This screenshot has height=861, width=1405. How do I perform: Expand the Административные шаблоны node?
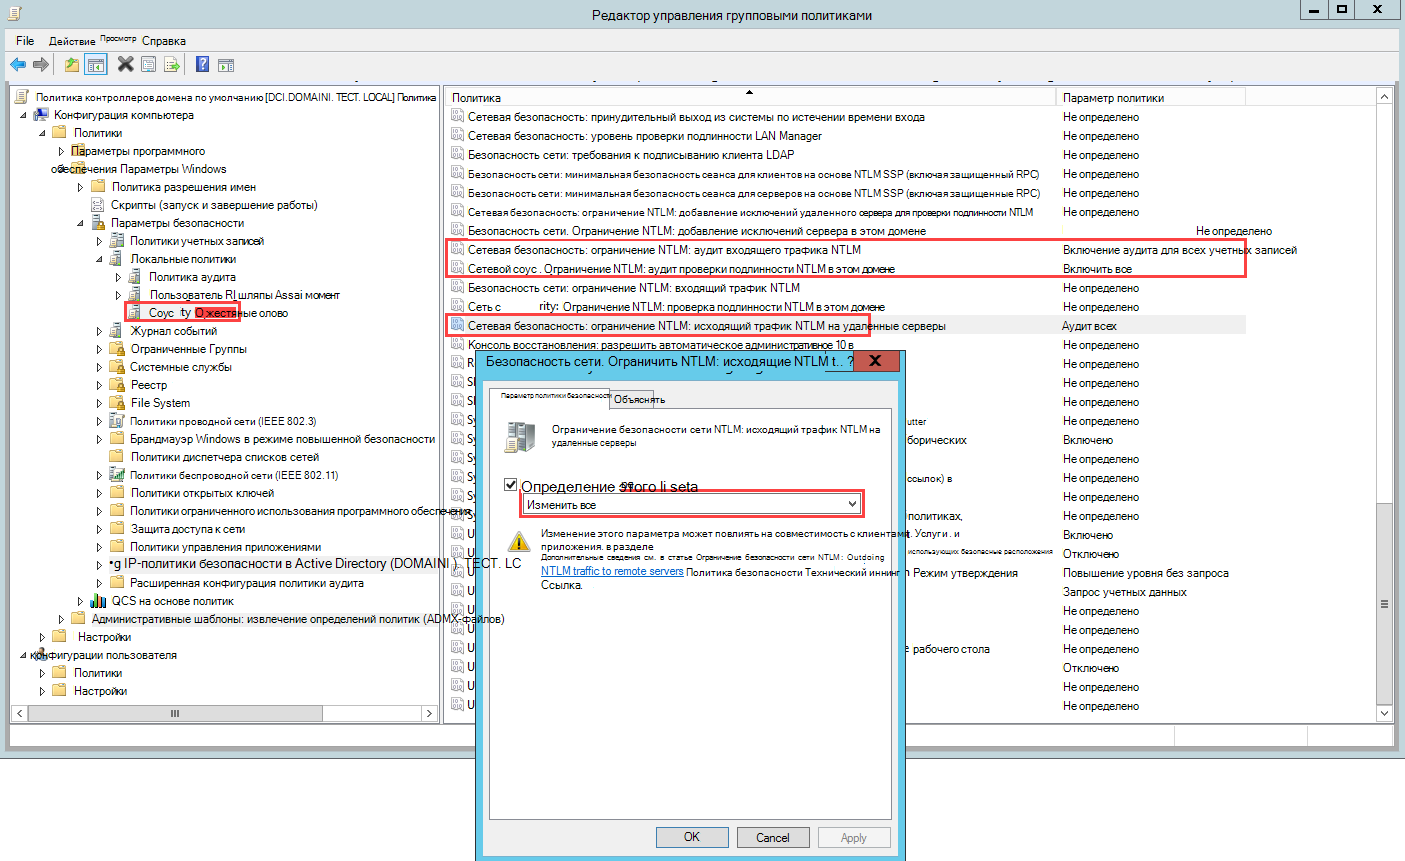(x=62, y=619)
